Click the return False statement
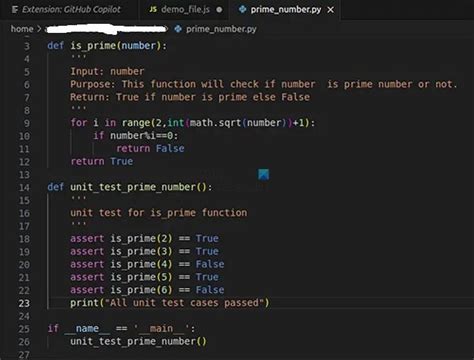Image resolution: width=474 pixels, height=360 pixels. click(150, 148)
